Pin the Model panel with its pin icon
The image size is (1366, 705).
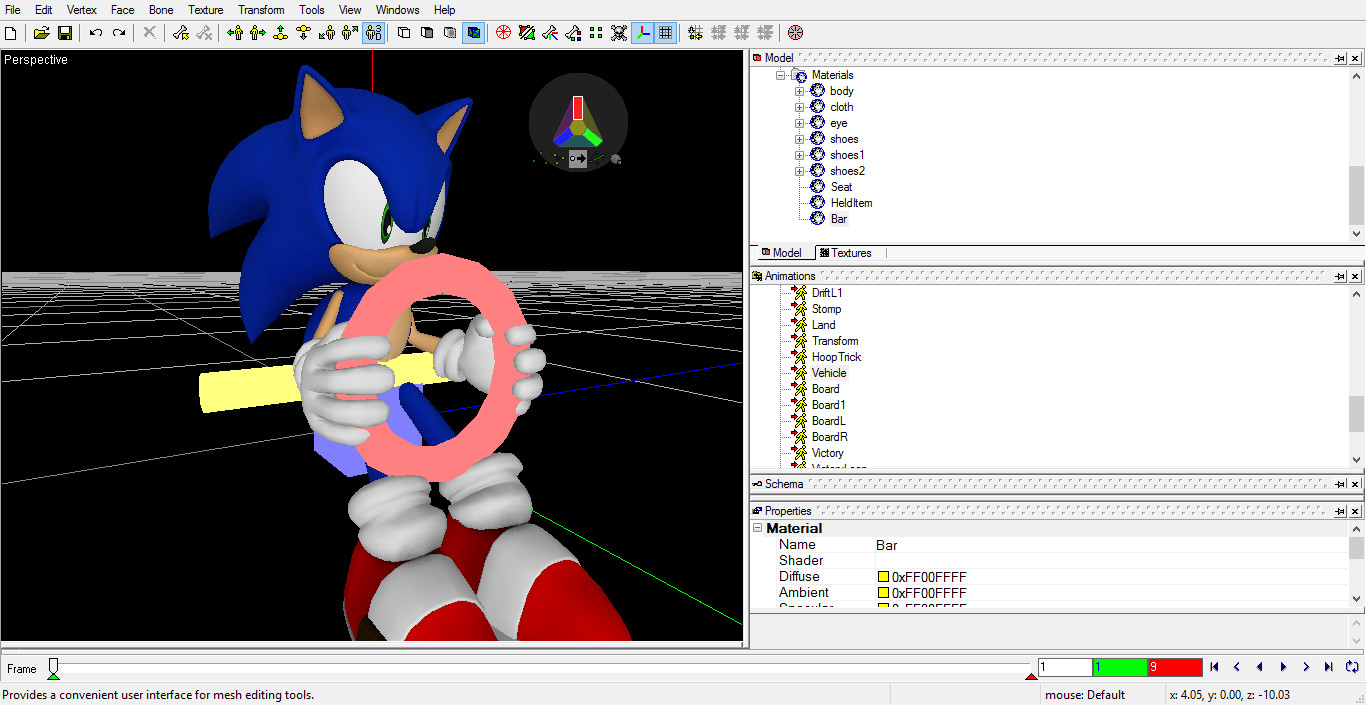(x=1341, y=57)
